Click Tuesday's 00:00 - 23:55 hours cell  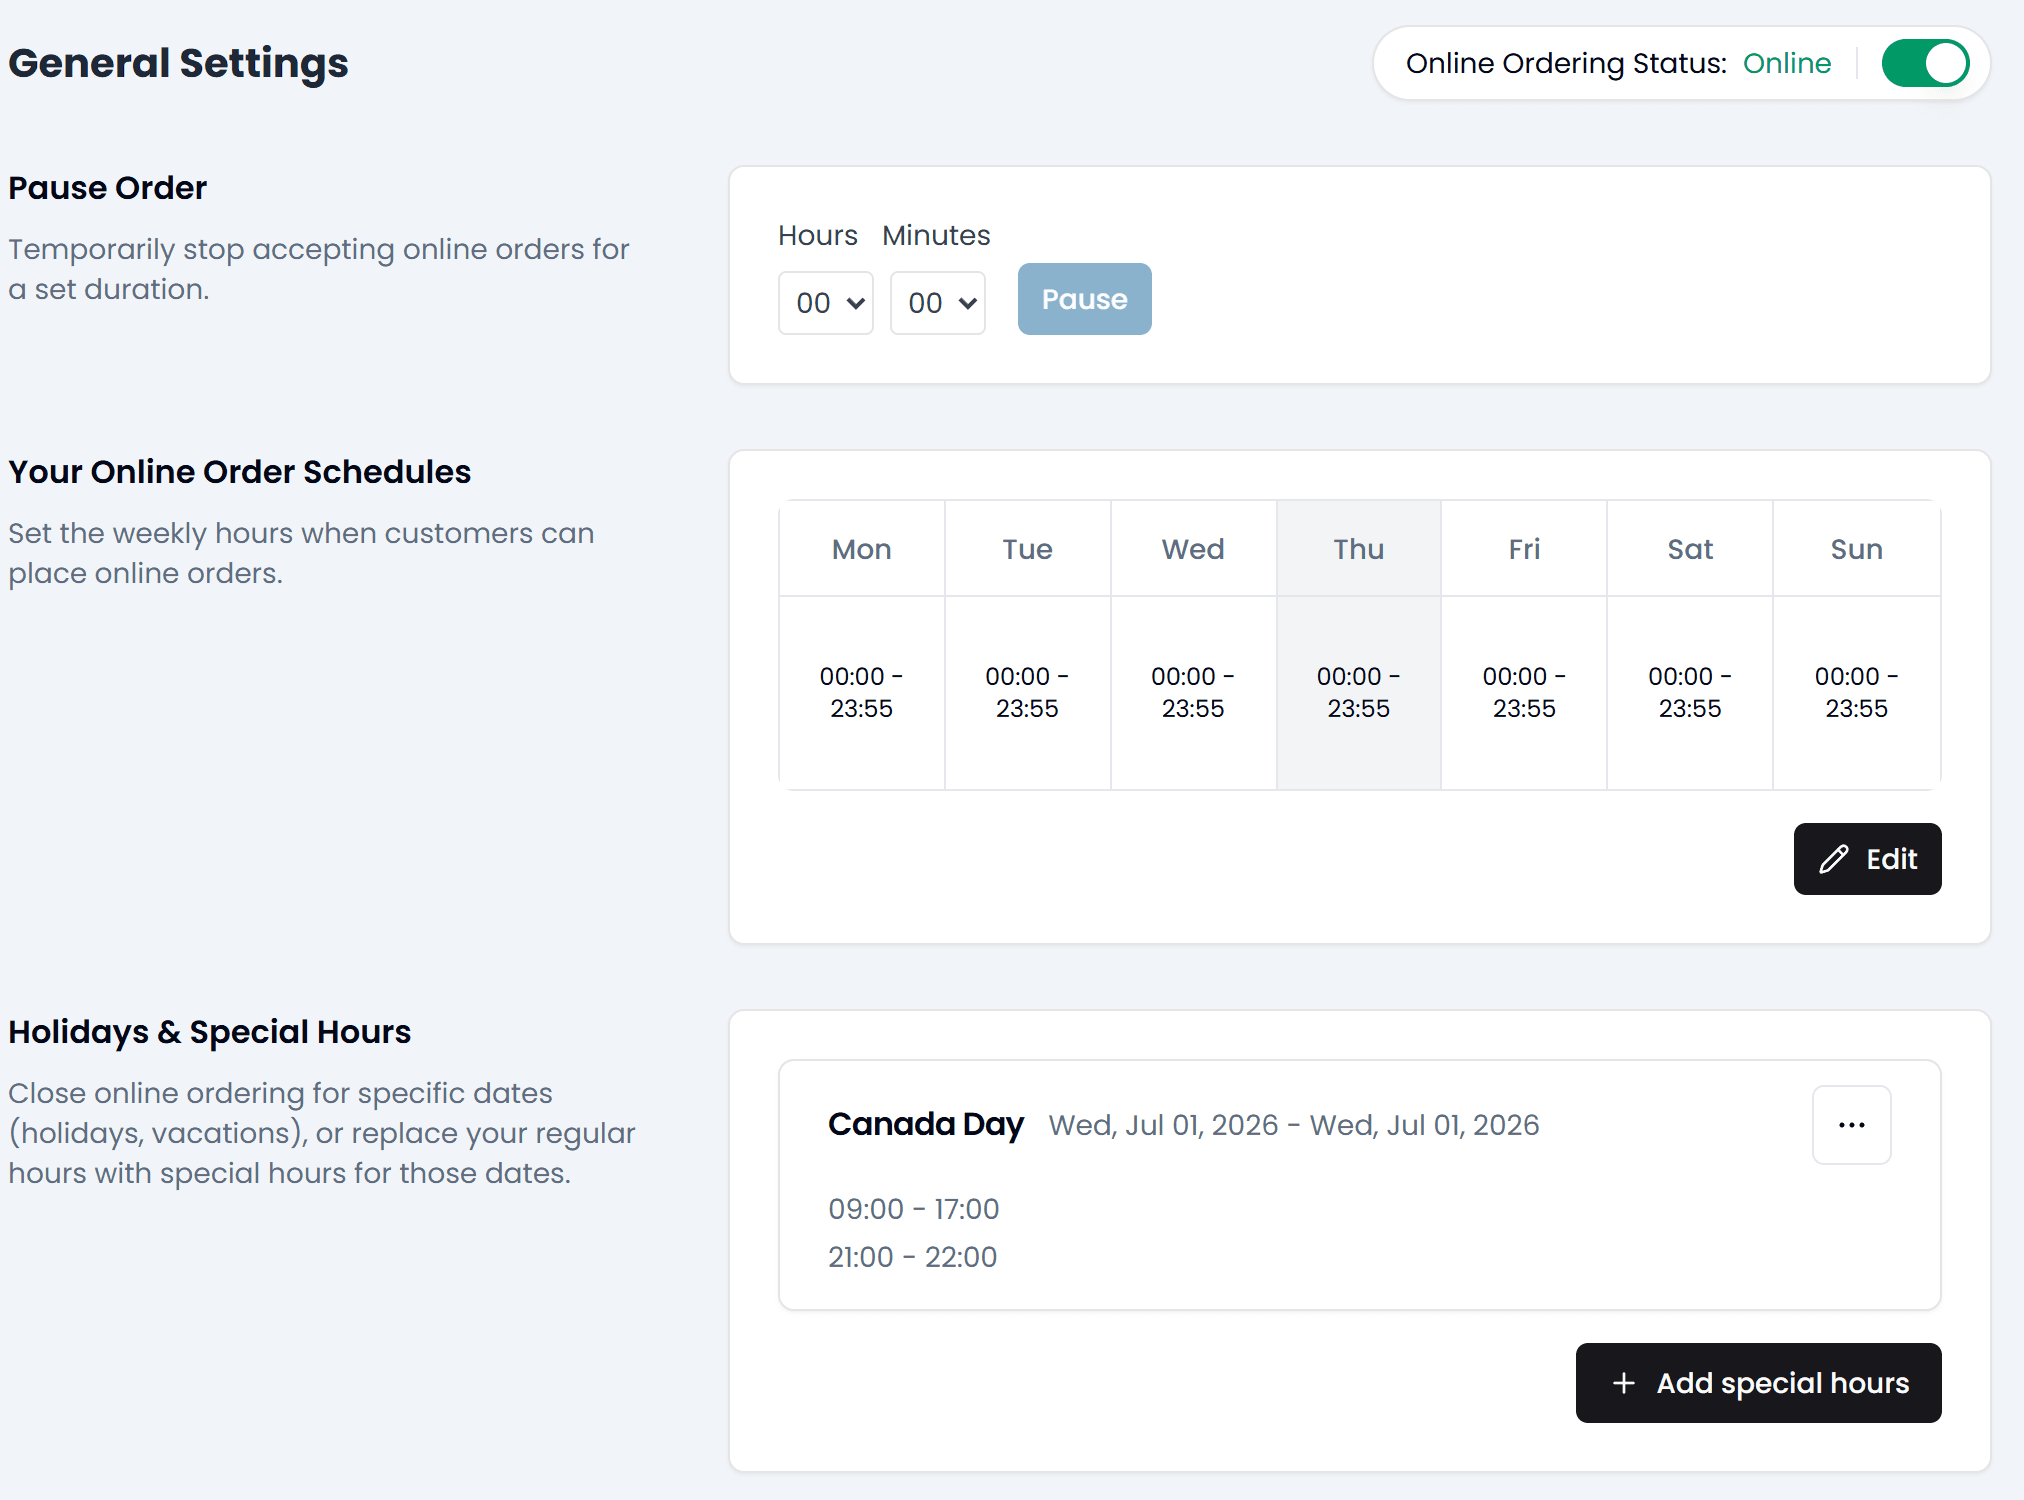click(x=1028, y=693)
